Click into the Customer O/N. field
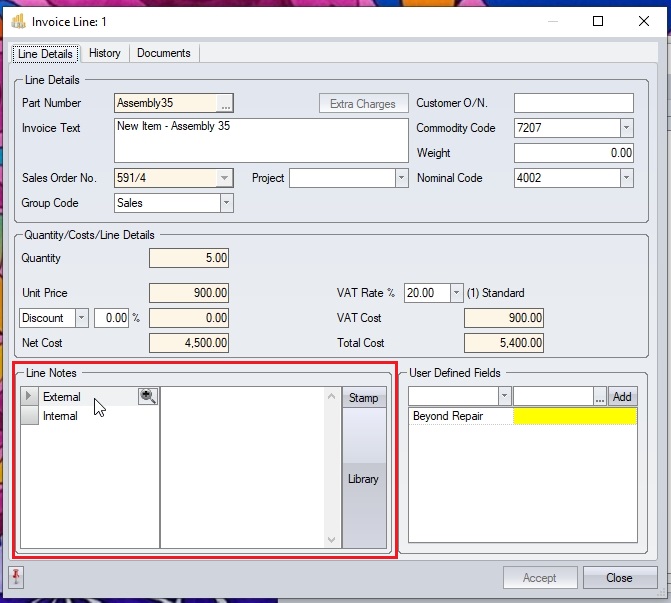The width and height of the screenshot is (671, 603). (x=573, y=103)
